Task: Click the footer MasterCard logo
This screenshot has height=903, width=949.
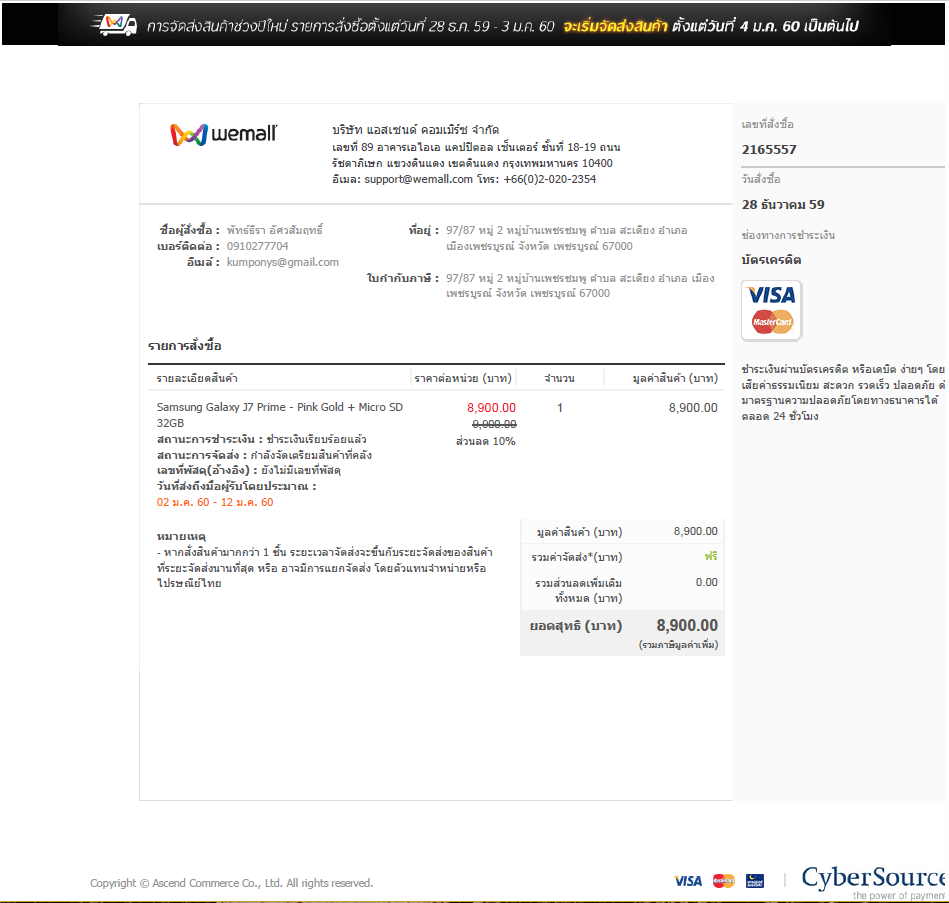Action: [x=723, y=881]
